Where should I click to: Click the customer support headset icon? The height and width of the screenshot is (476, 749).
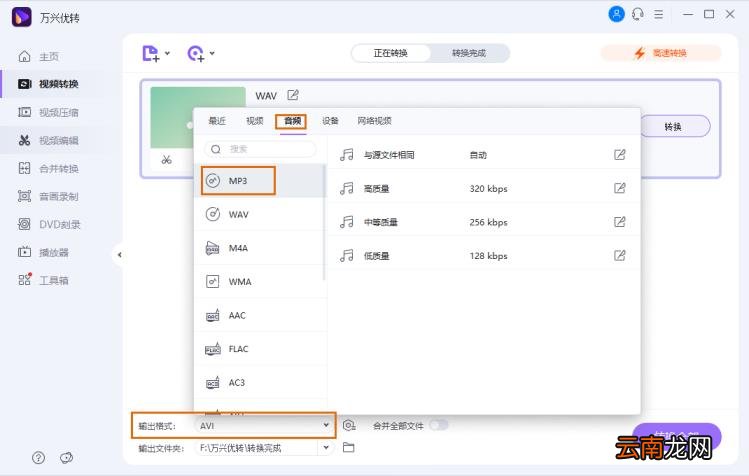point(638,14)
